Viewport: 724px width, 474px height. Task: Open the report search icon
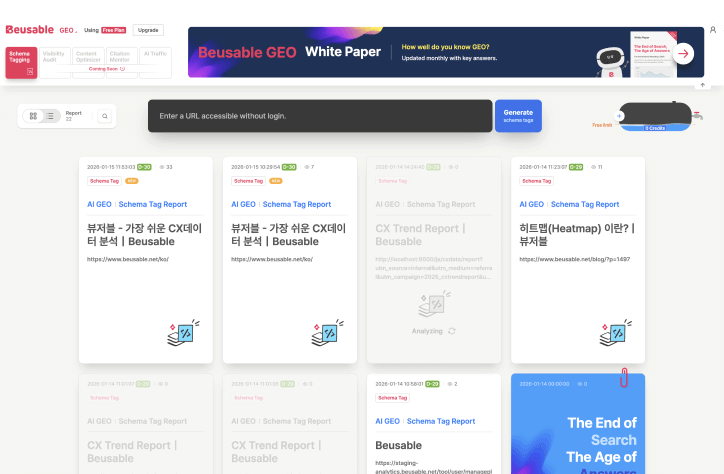click(x=104, y=116)
